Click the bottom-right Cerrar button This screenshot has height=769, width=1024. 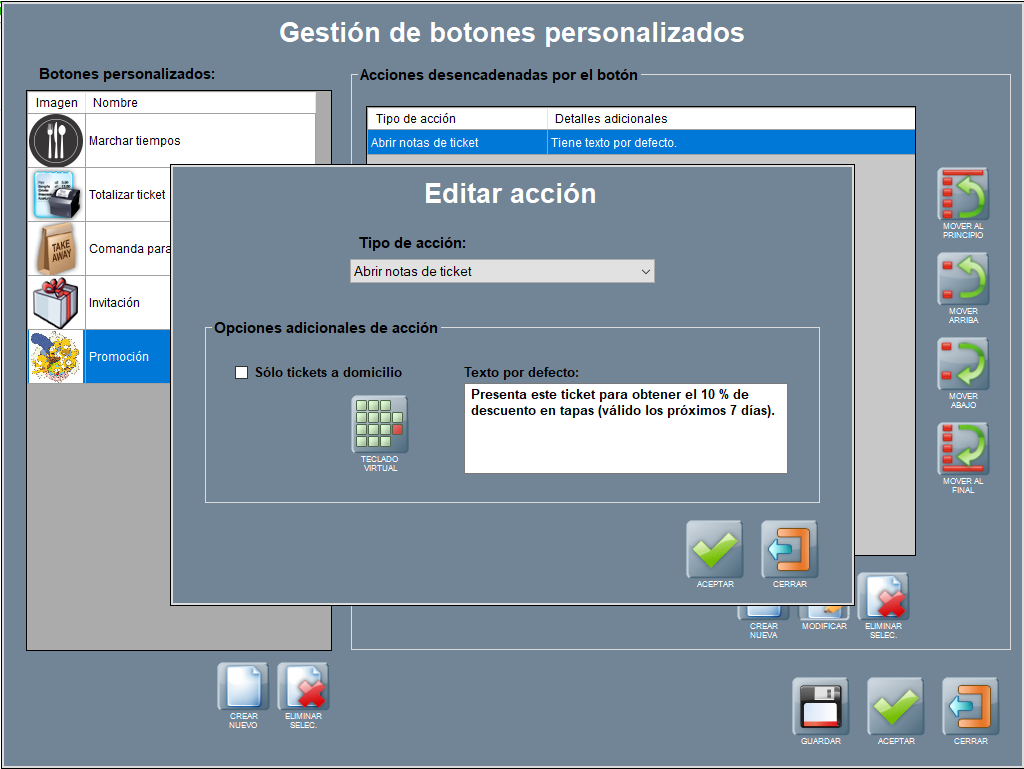point(970,706)
